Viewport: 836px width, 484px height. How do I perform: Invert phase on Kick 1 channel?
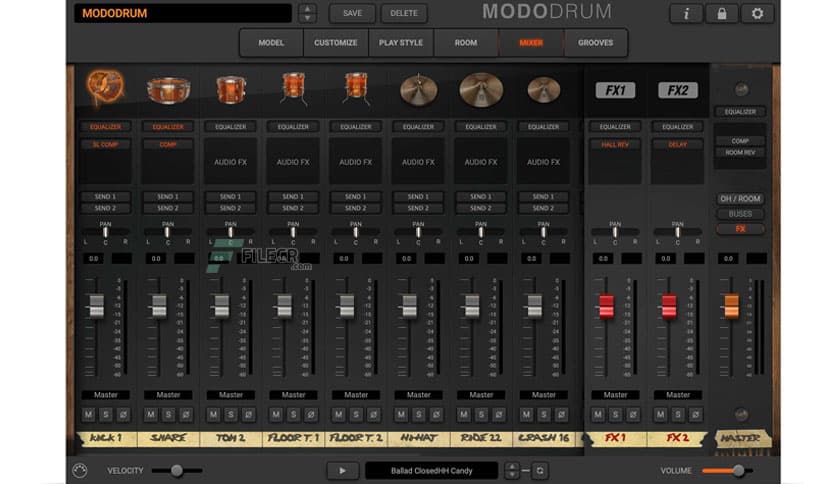(x=123, y=414)
